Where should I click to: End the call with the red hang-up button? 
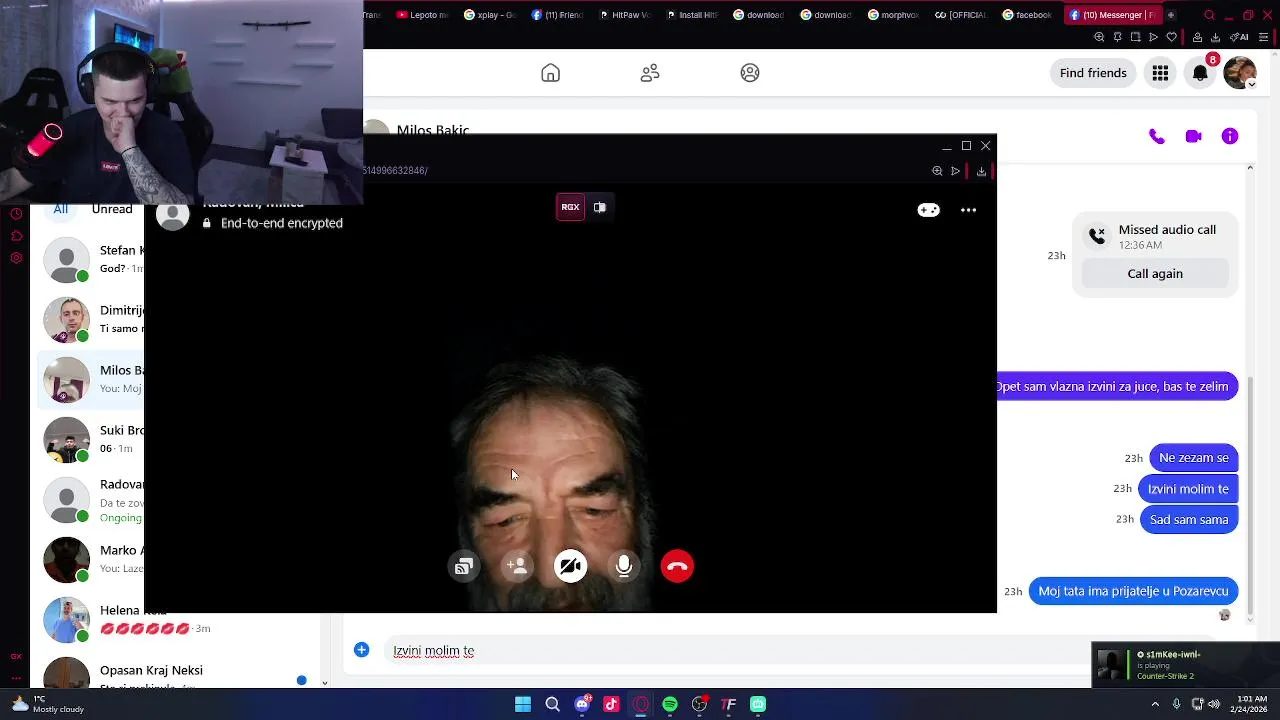(x=677, y=567)
